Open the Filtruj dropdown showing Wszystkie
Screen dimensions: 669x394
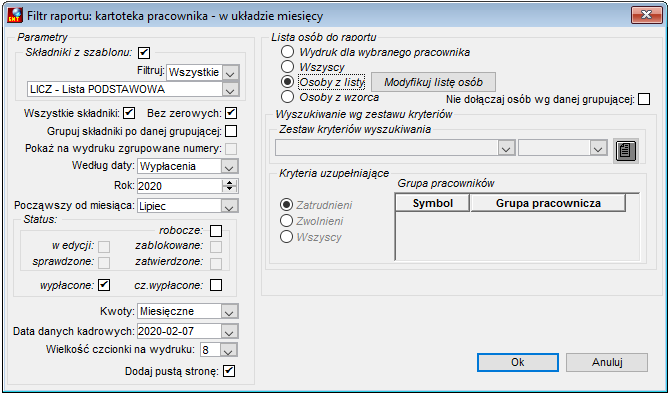coord(230,73)
